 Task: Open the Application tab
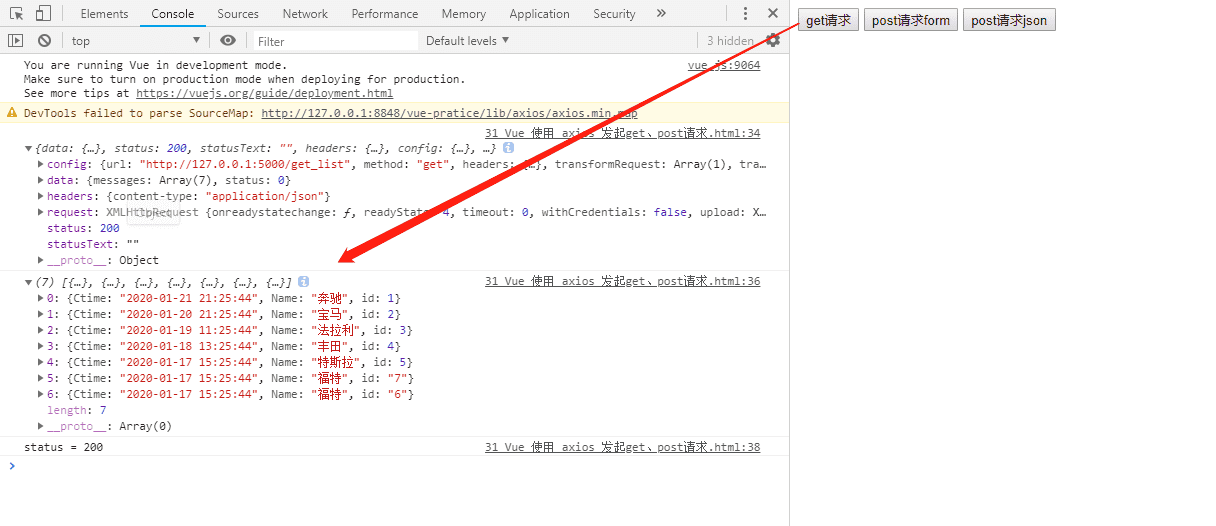[x=539, y=14]
